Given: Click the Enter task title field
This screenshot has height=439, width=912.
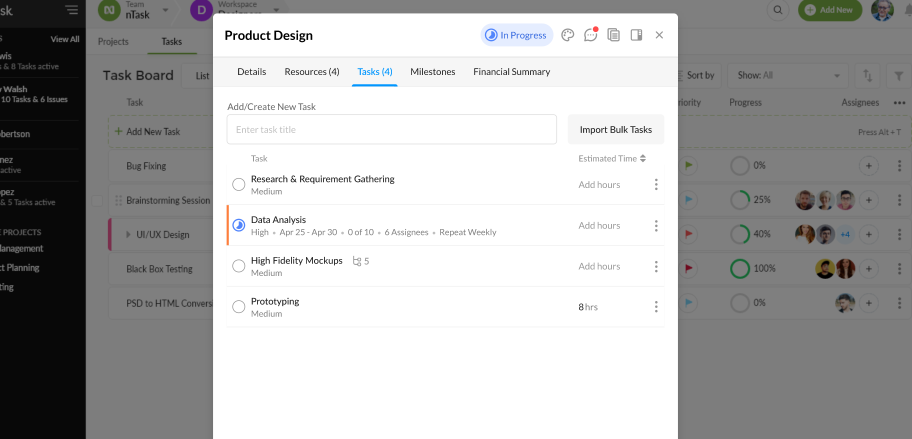Looking at the screenshot, I should 391,129.
